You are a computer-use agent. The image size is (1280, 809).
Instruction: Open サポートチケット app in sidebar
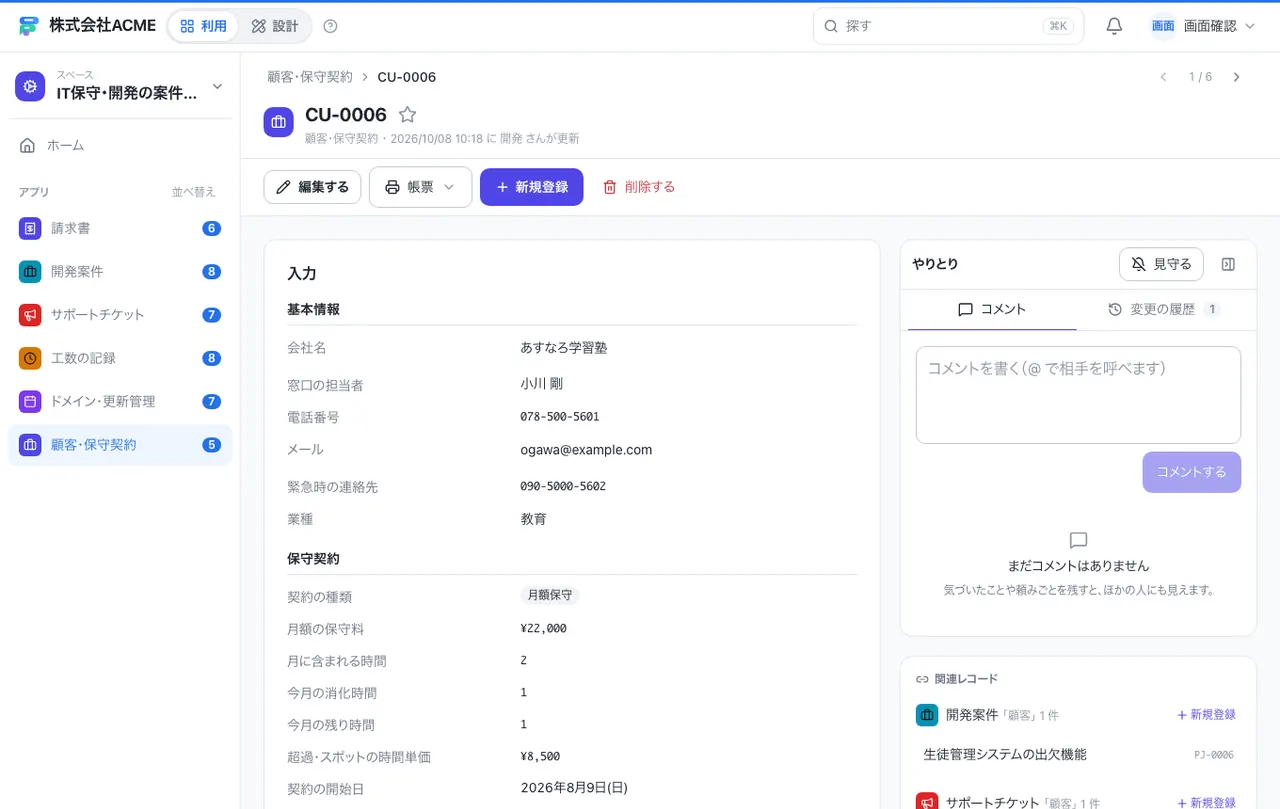[120, 315]
